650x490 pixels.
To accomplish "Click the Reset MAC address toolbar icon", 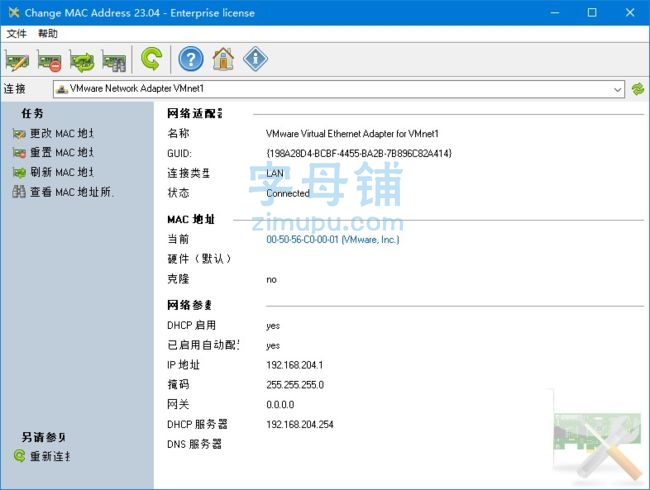I will [x=49, y=61].
